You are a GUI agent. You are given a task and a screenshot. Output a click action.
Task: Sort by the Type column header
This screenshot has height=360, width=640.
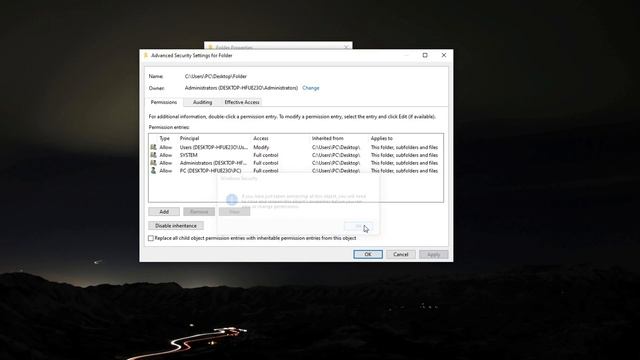pyautogui.click(x=164, y=138)
